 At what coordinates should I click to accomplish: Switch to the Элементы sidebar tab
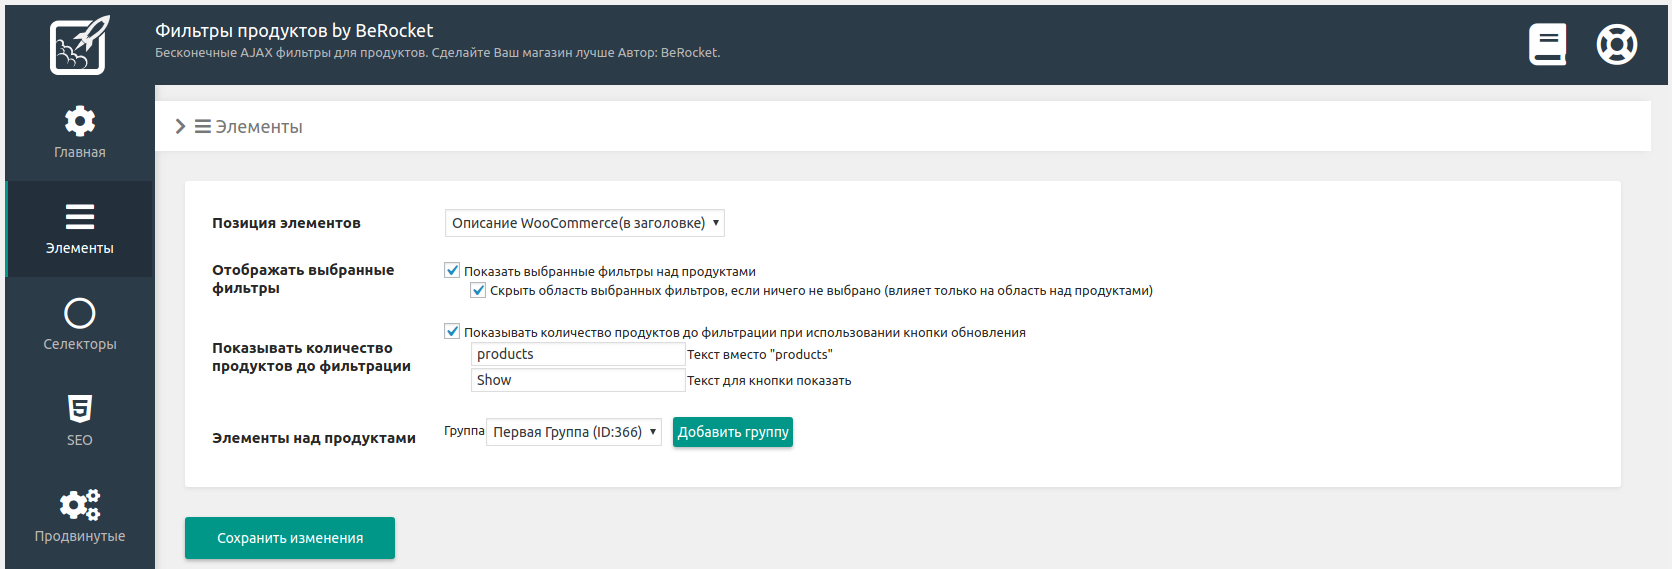pyautogui.click(x=80, y=229)
